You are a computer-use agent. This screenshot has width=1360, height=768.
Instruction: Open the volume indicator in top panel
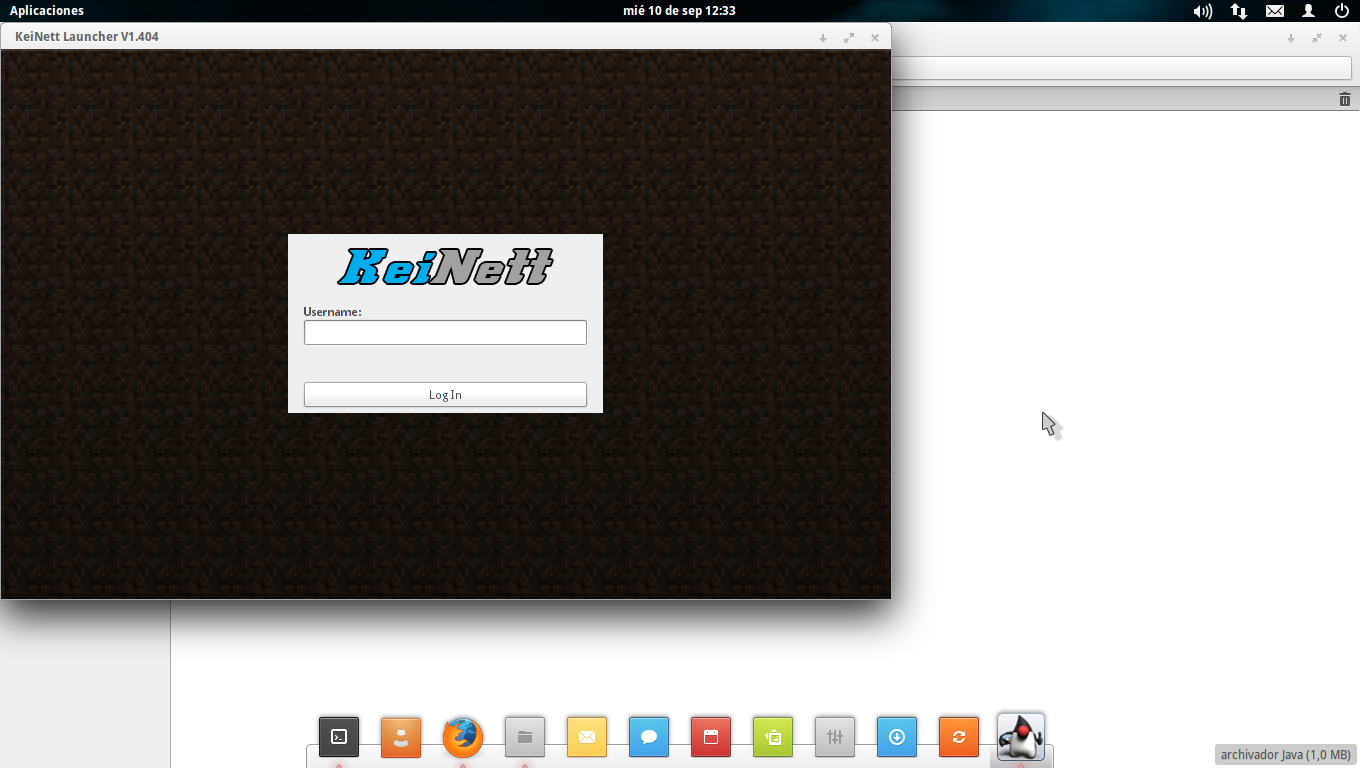click(x=1203, y=11)
